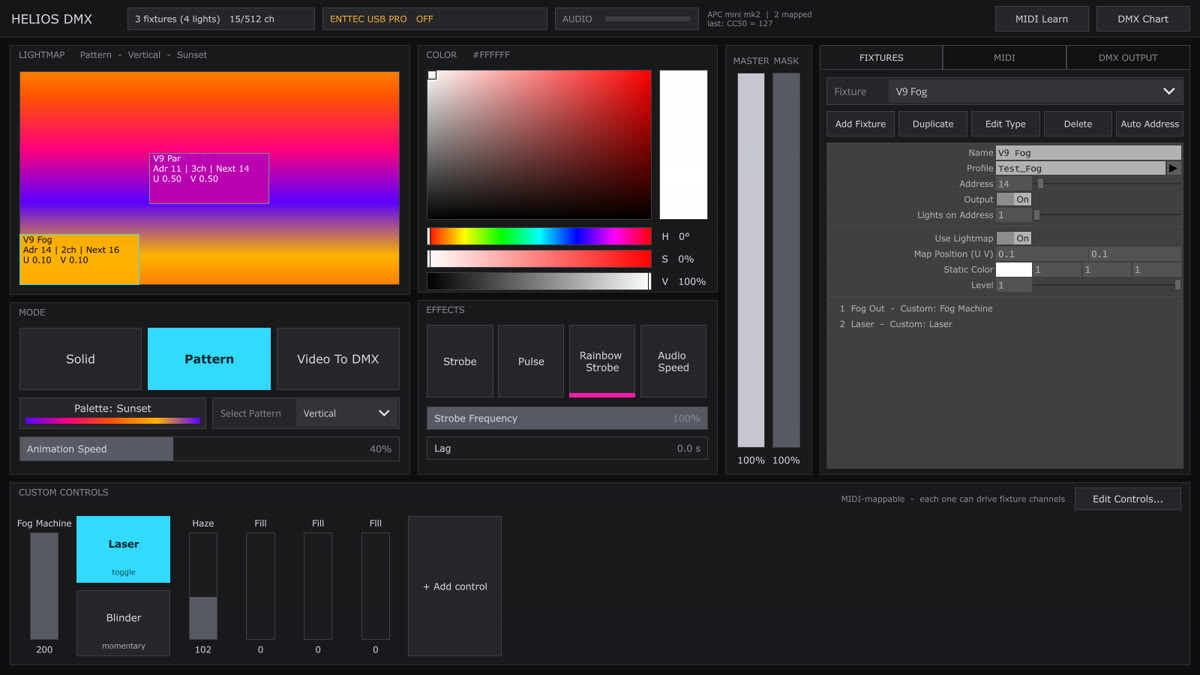Delete the selected fixture
Screen dimensions: 1200x675
click(x=1078, y=124)
